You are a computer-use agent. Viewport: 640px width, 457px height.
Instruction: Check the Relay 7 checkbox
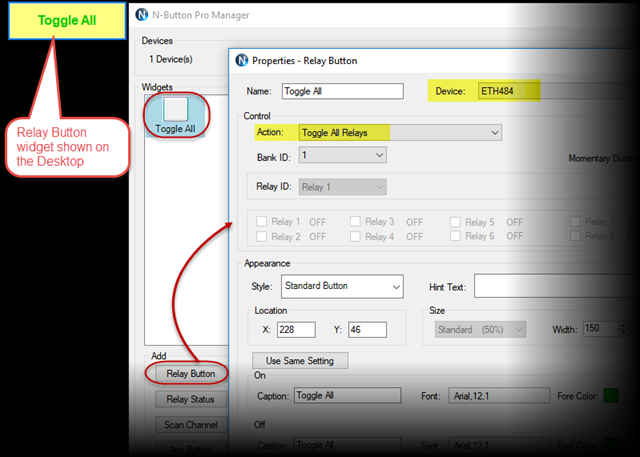click(576, 222)
